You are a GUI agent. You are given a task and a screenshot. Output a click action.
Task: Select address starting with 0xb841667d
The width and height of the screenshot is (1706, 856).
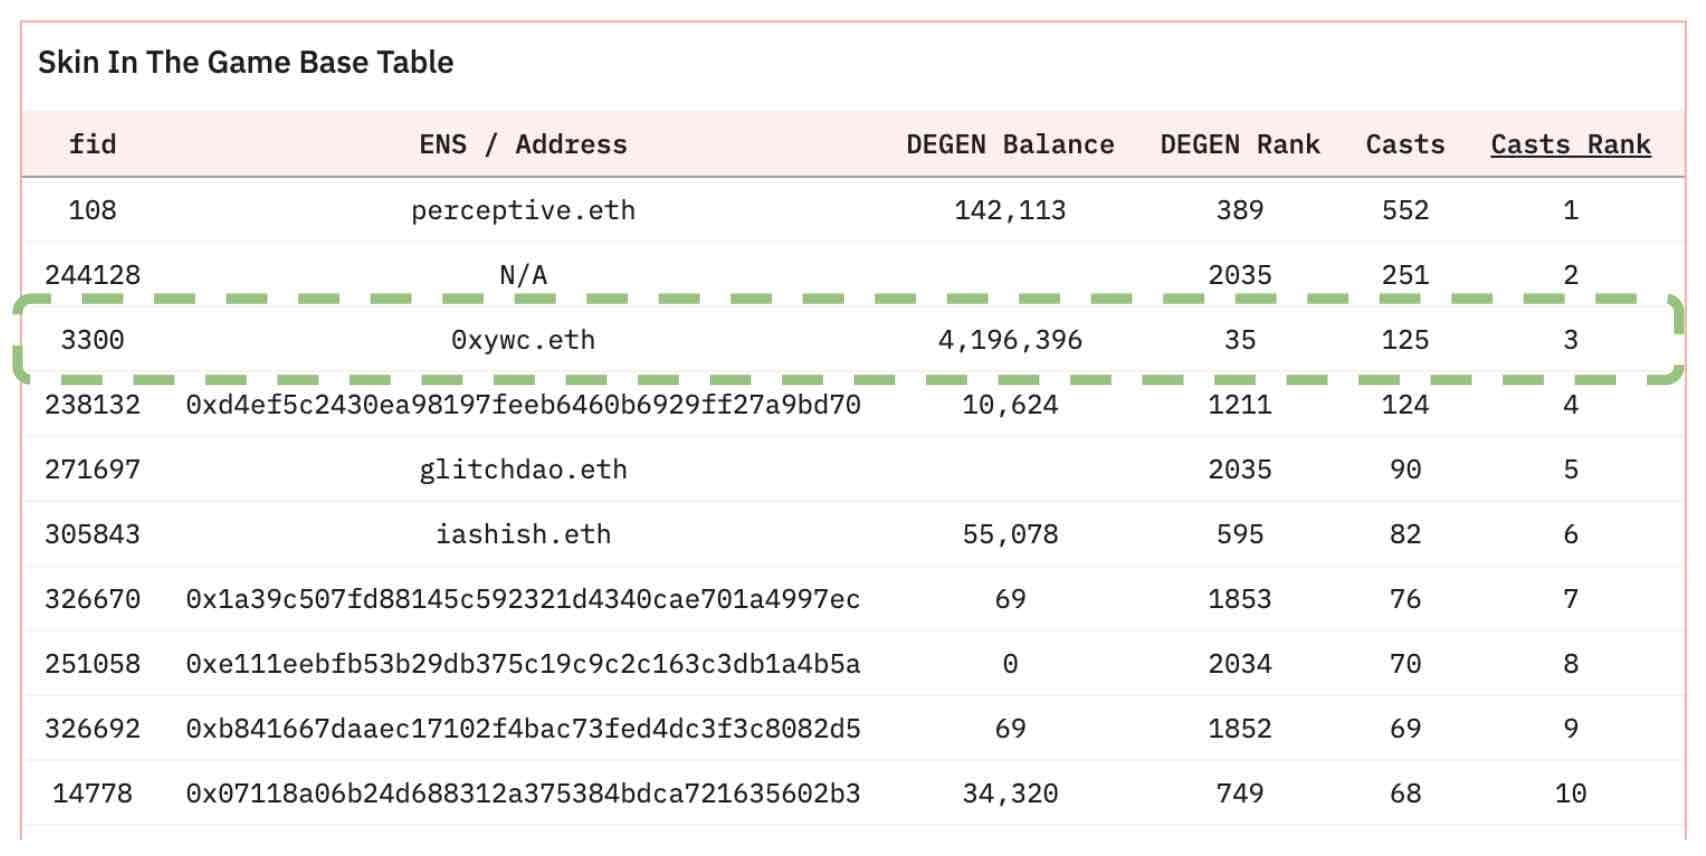pyautogui.click(x=522, y=729)
